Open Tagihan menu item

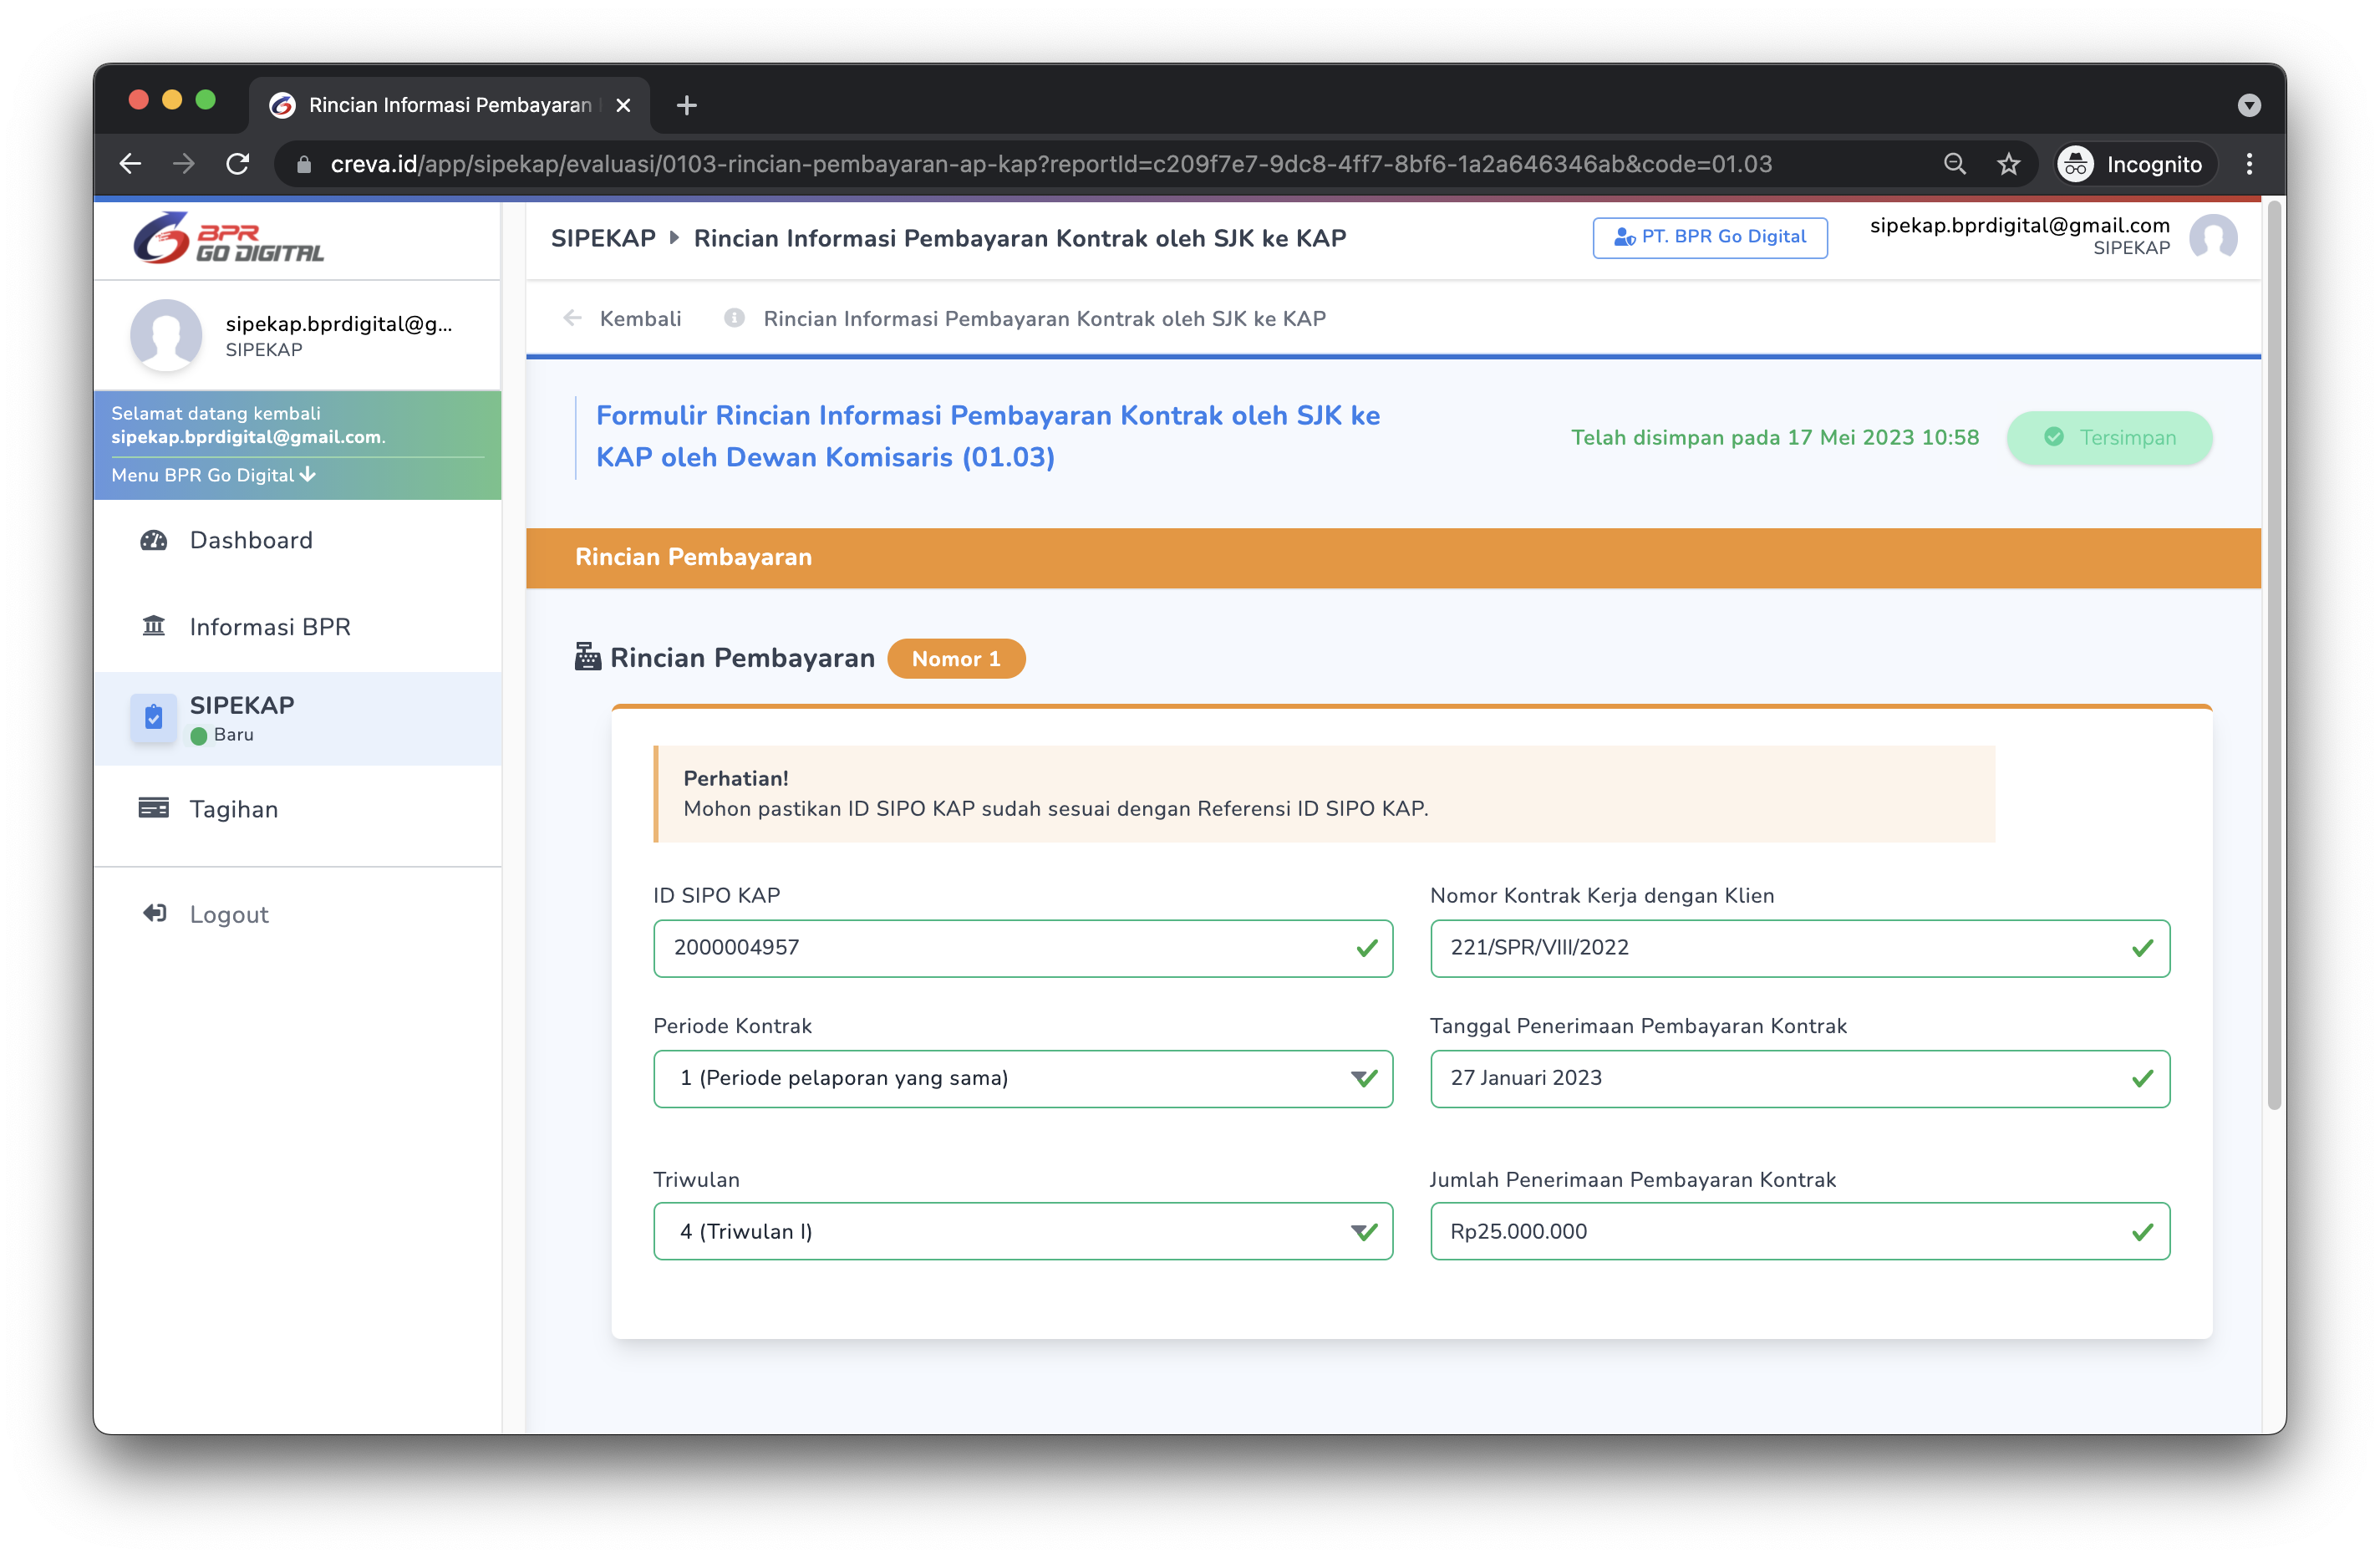pyautogui.click(x=298, y=808)
